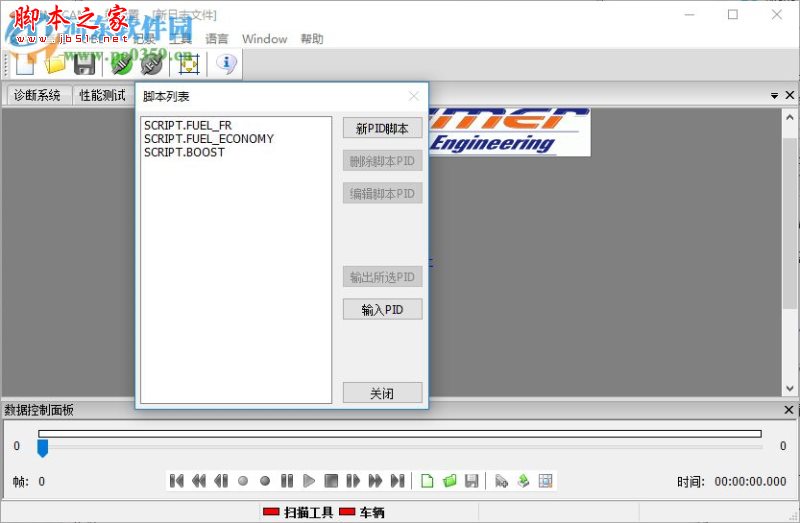This screenshot has width=800, height=523.
Task: Click the main scrollbar up arrow
Action: pyautogui.click(x=790, y=117)
